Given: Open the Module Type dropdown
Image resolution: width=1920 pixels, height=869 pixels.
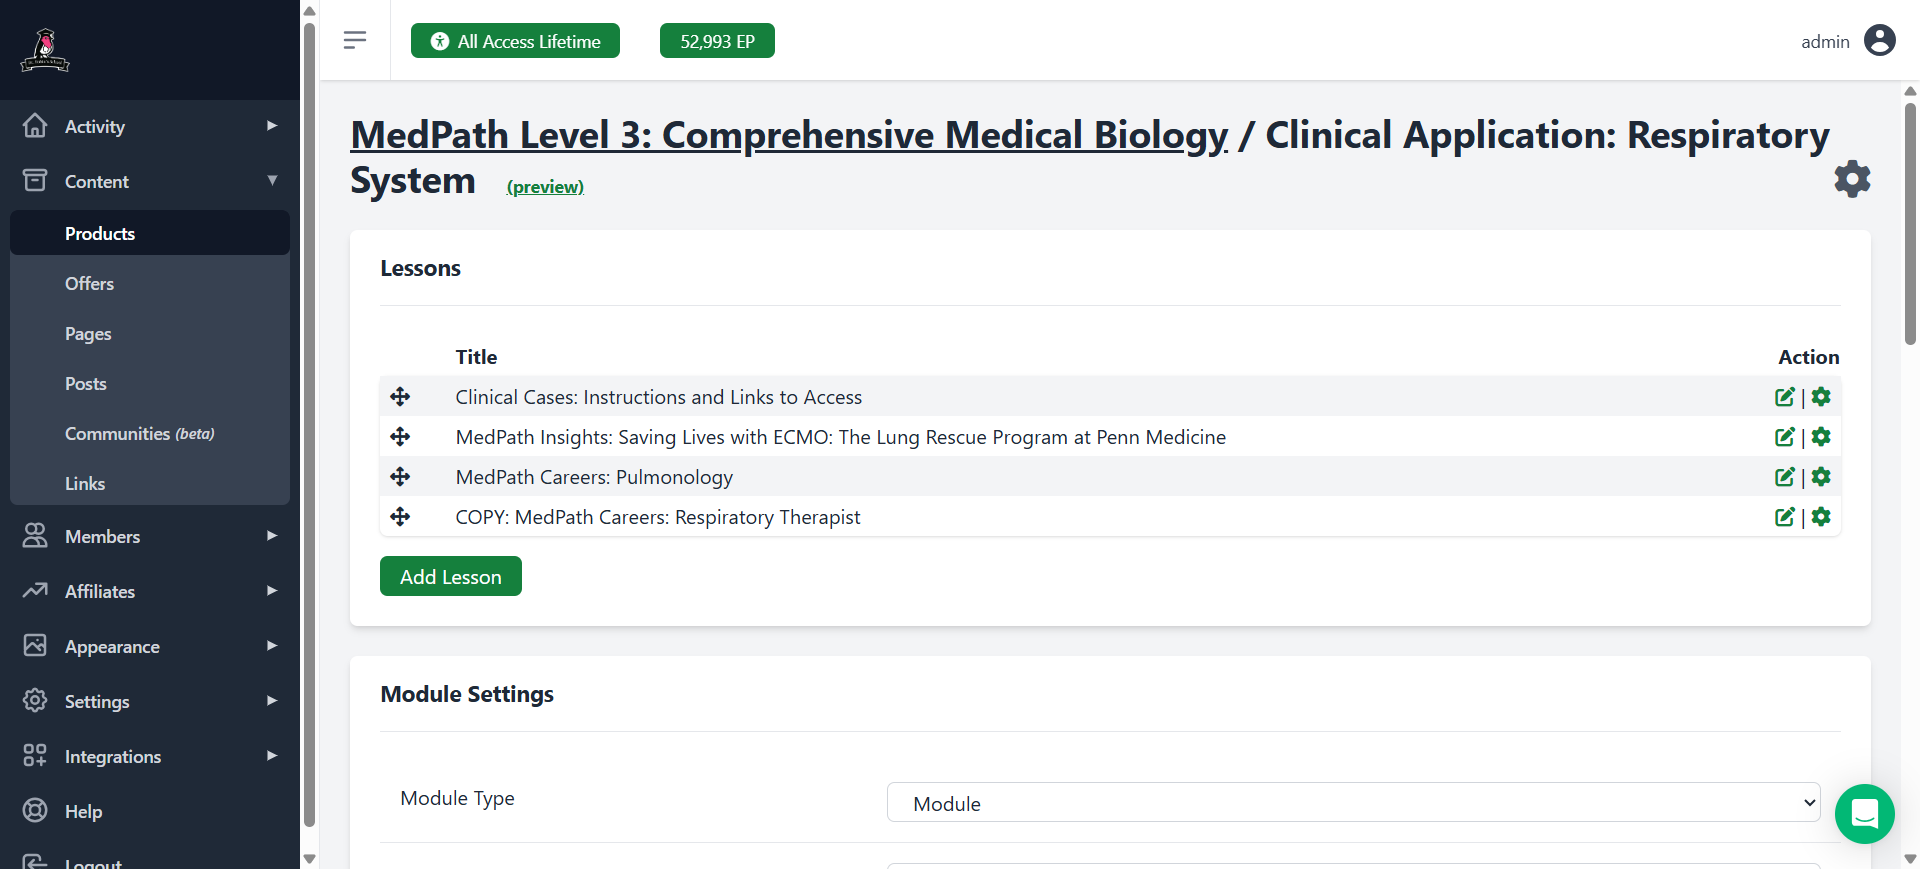Looking at the screenshot, I should [x=1352, y=803].
